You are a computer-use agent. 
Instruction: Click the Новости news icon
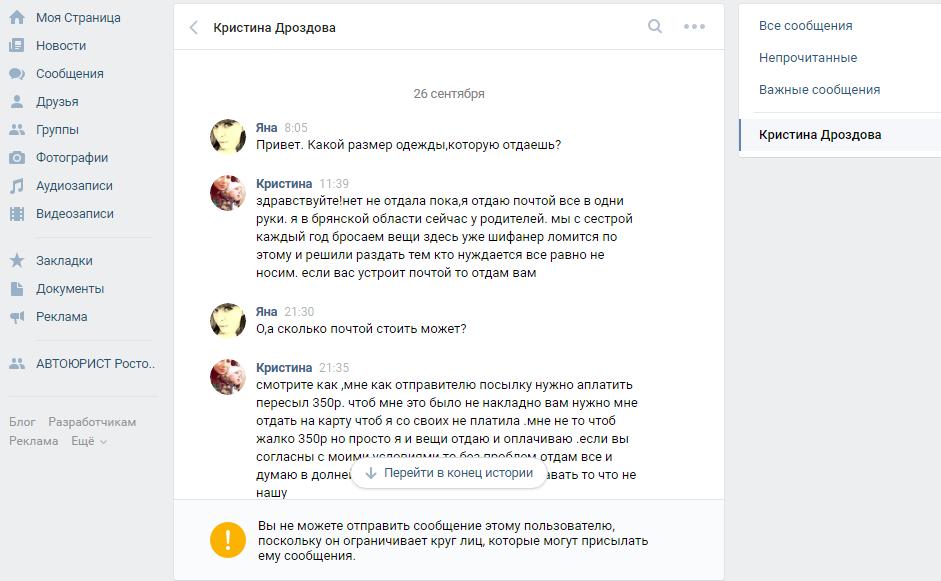tap(17, 45)
